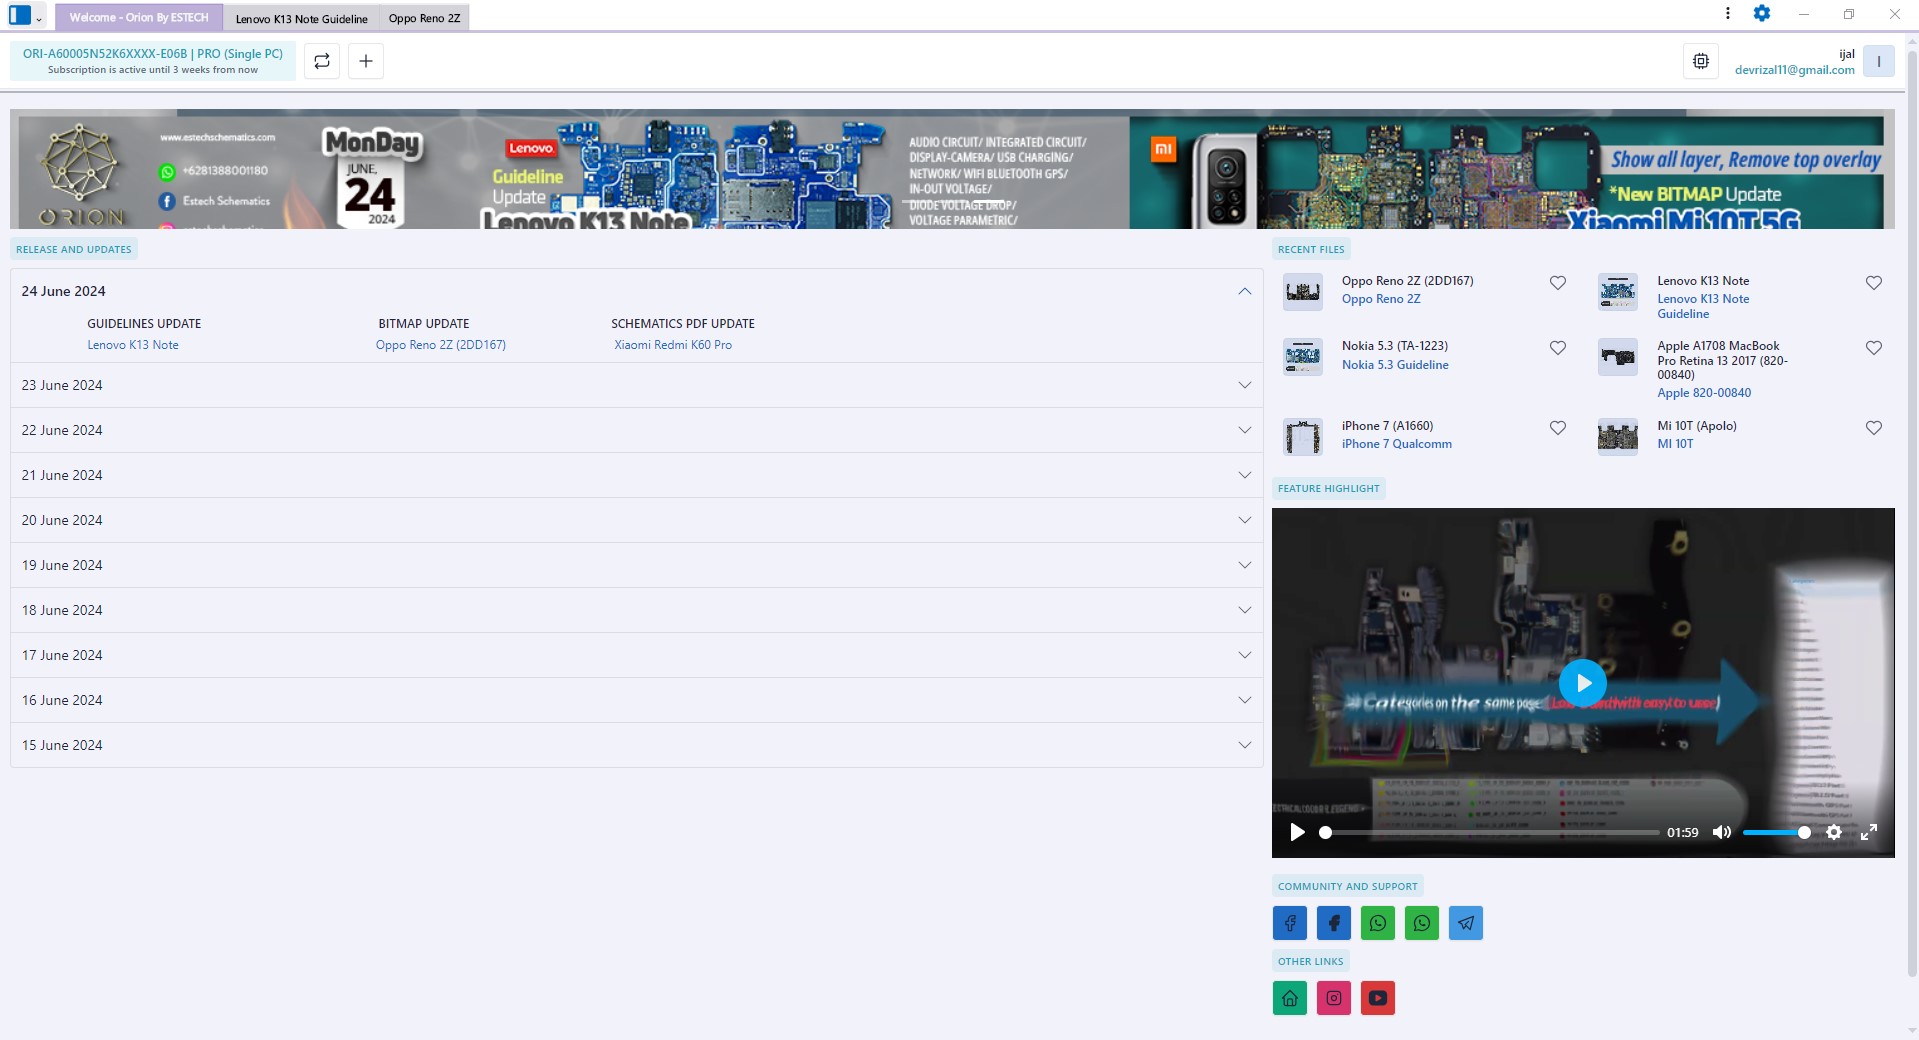The height and width of the screenshot is (1040, 1919).
Task: Favorite the Lenovo K13 Note recent file
Action: tap(1873, 283)
